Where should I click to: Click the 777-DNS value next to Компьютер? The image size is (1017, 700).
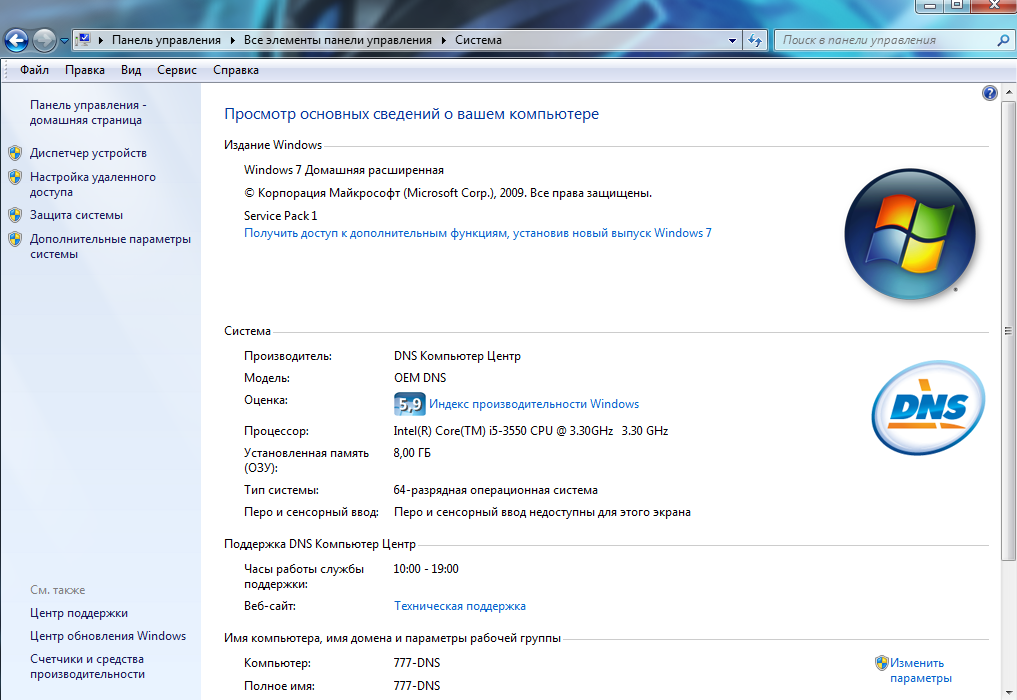pyautogui.click(x=416, y=663)
